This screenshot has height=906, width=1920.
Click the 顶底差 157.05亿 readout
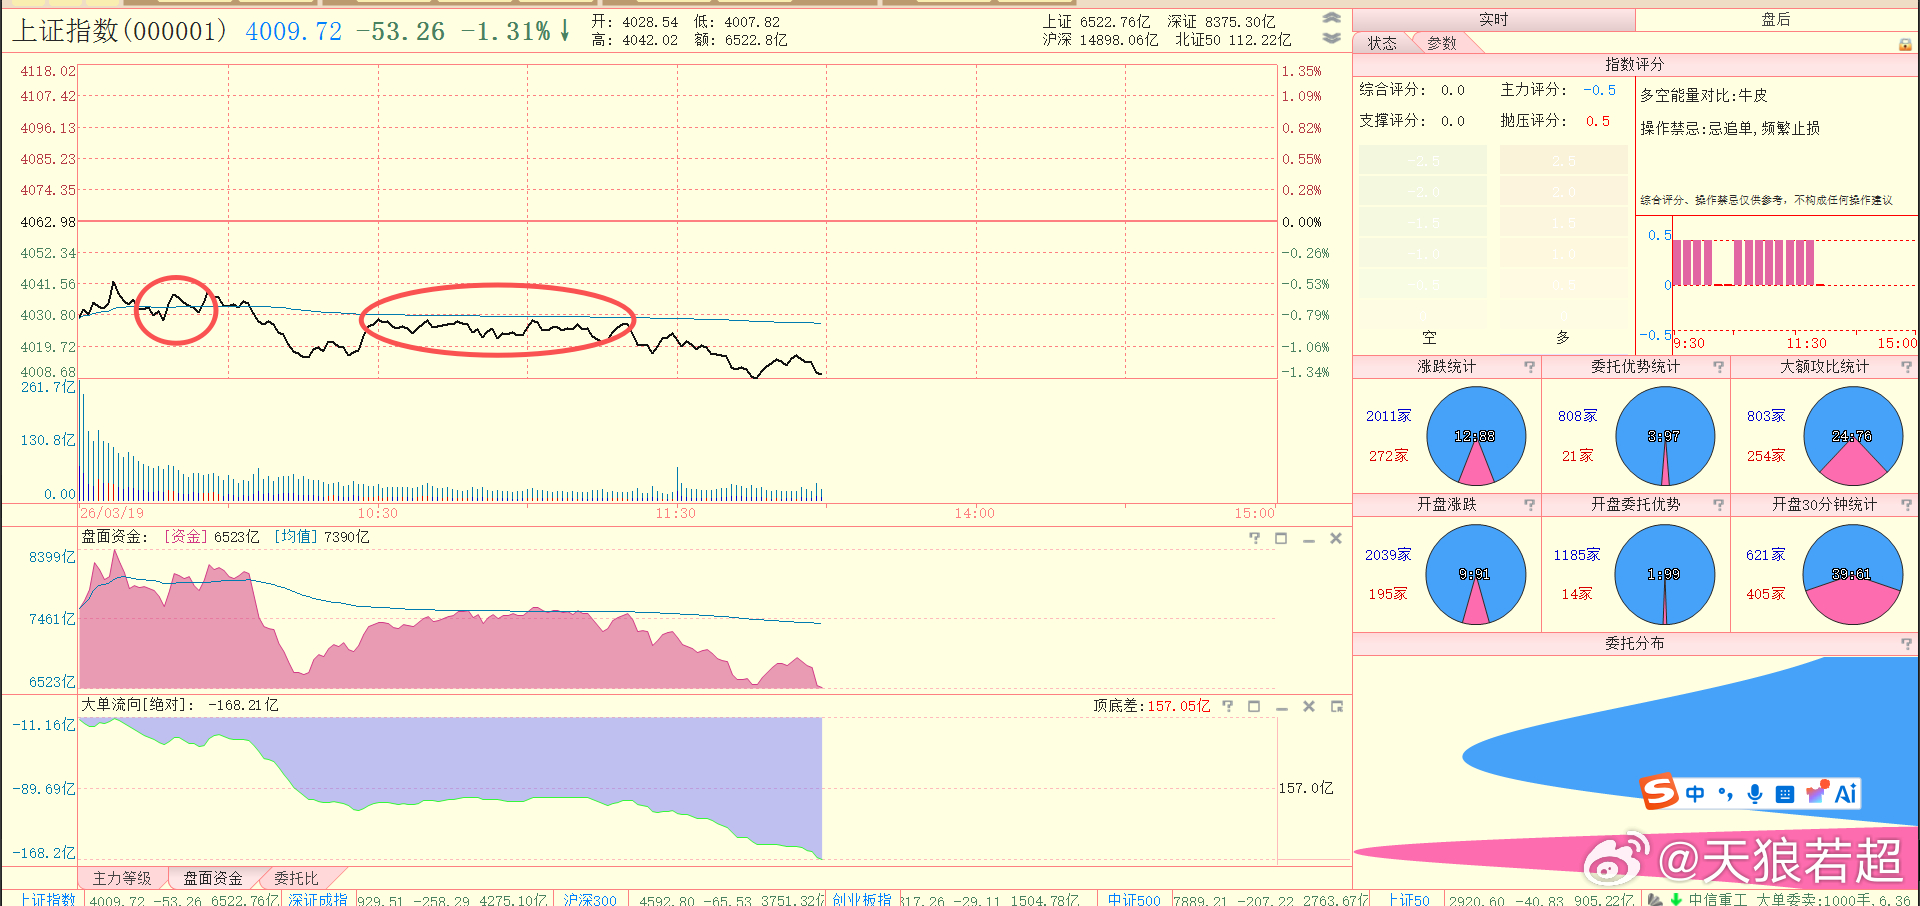tap(1151, 706)
